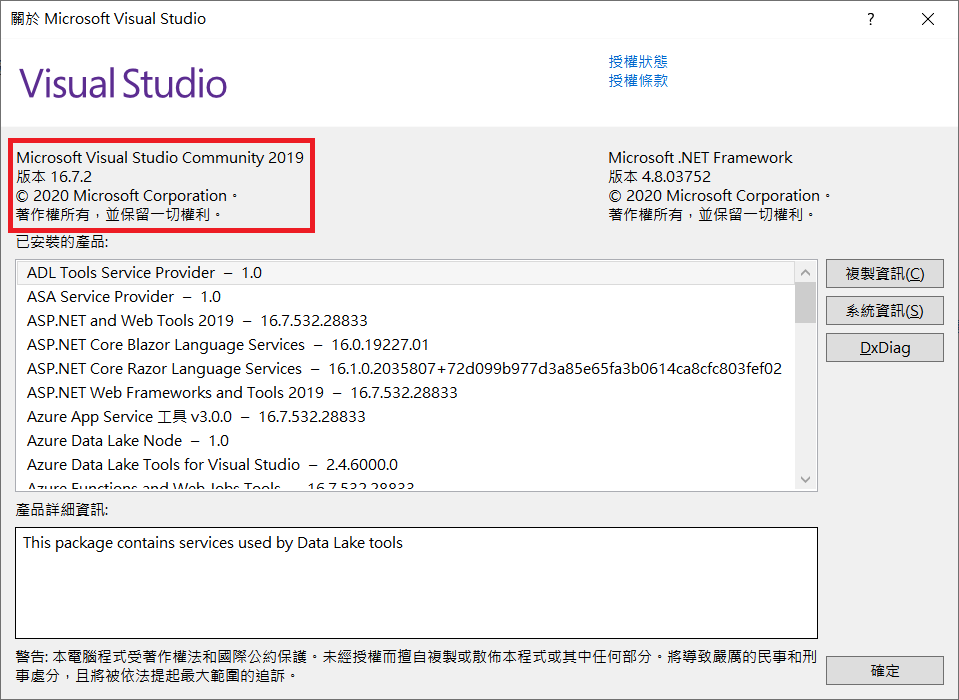Viewport: 959px width, 700px height.
Task: Click the product list scroll-up arrow
Action: 805,273
